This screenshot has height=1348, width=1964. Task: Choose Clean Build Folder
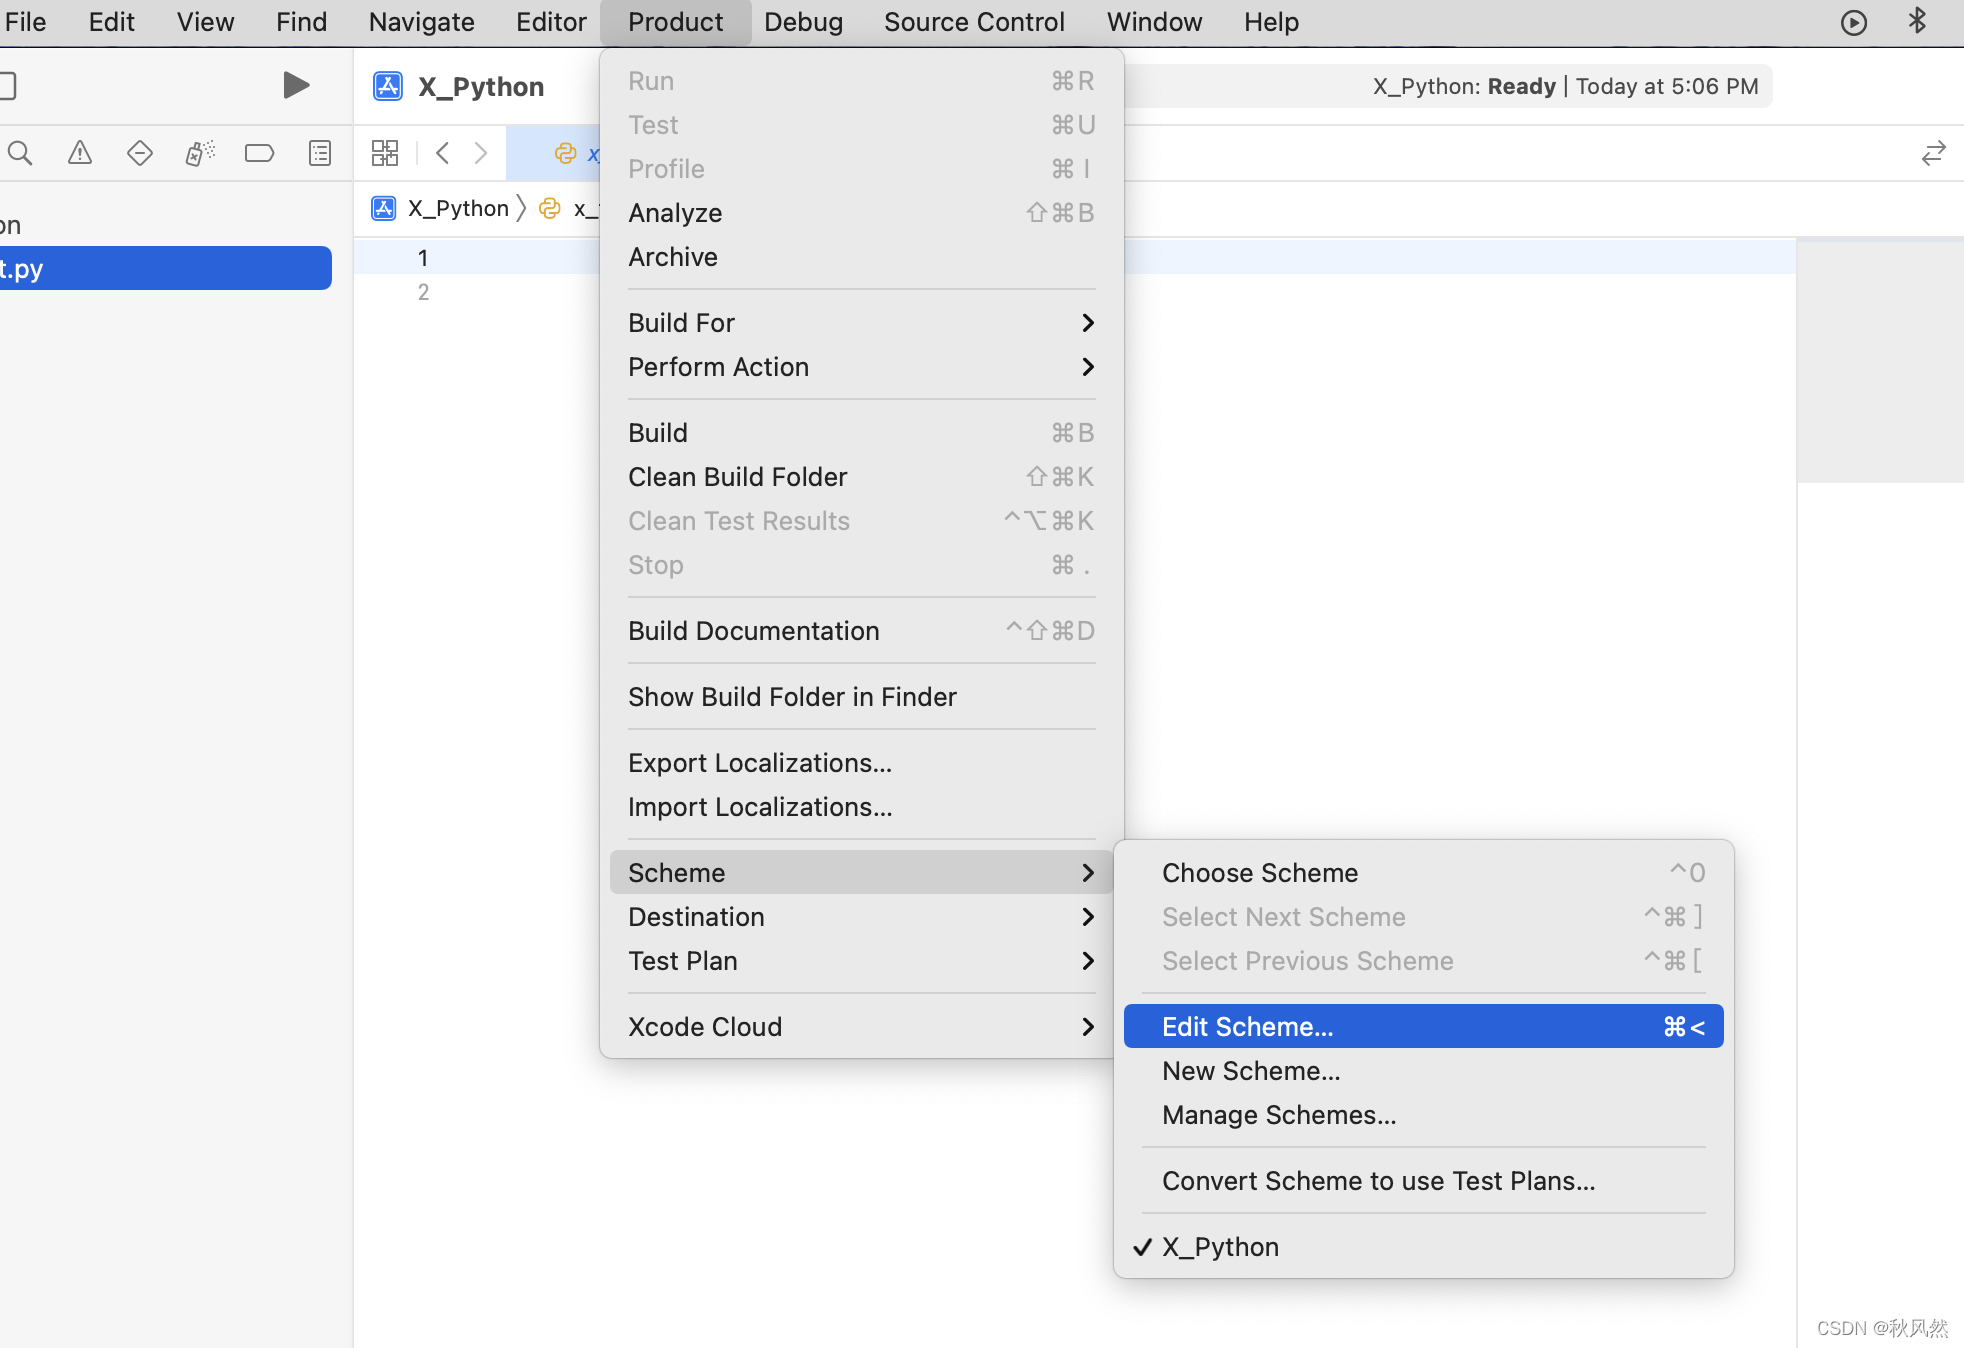[861, 477]
